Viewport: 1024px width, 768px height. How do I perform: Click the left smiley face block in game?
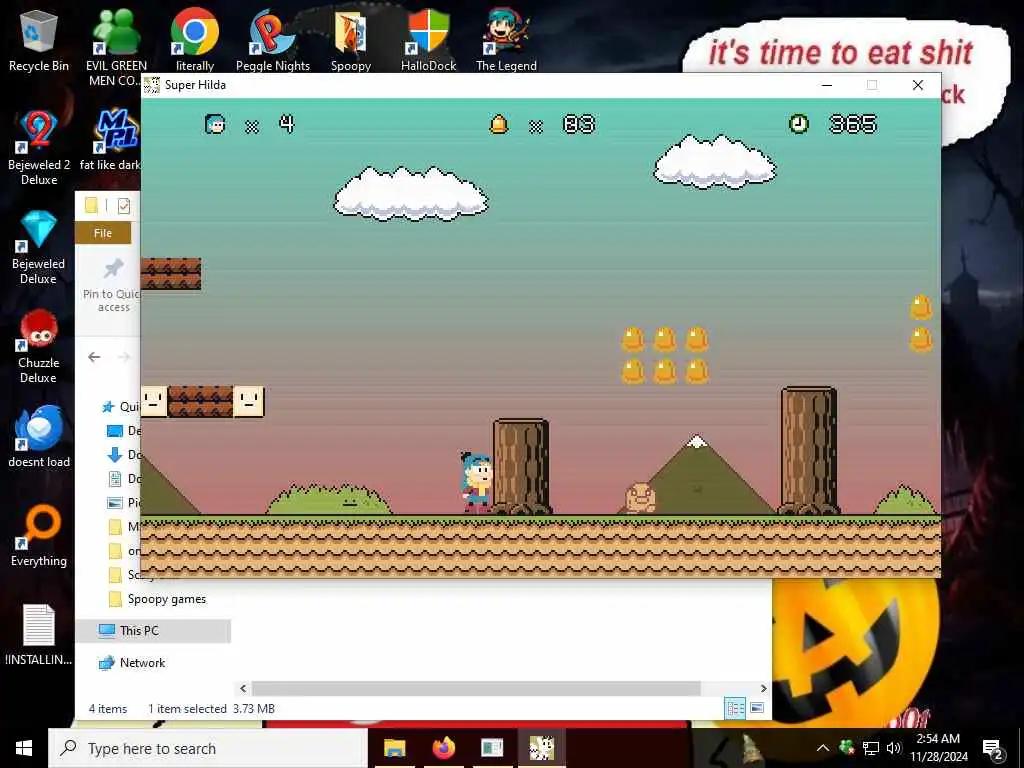tap(154, 401)
